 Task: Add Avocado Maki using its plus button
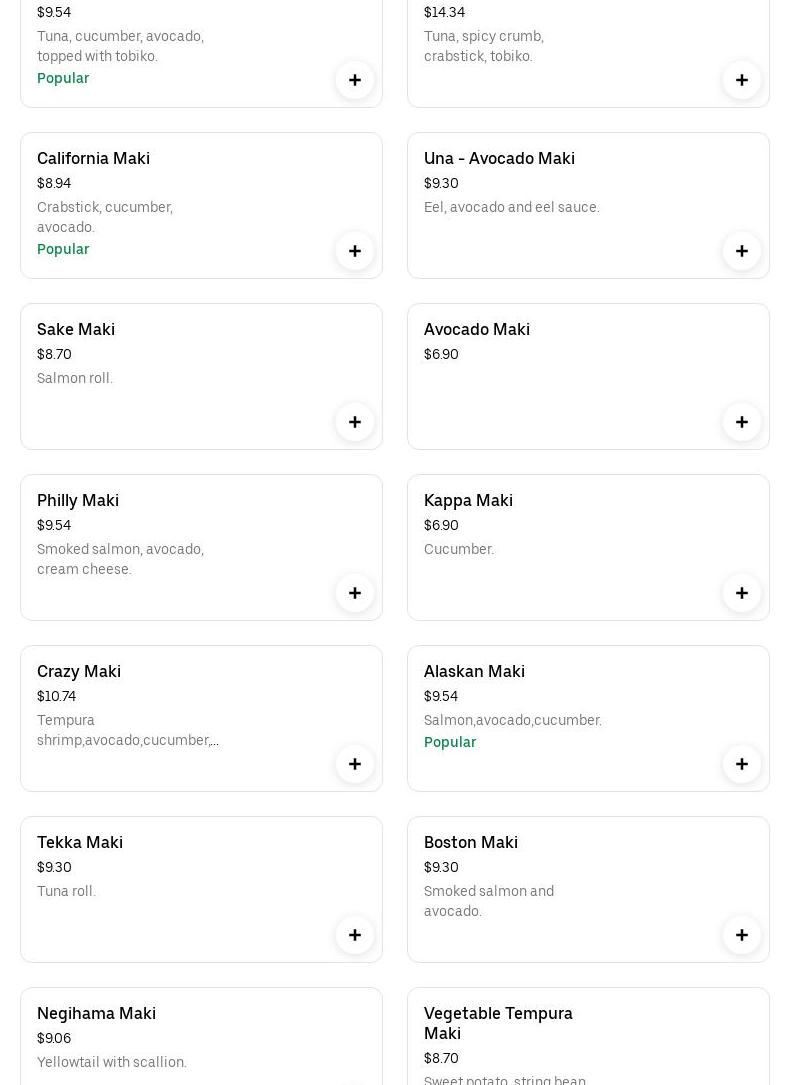[741, 422]
